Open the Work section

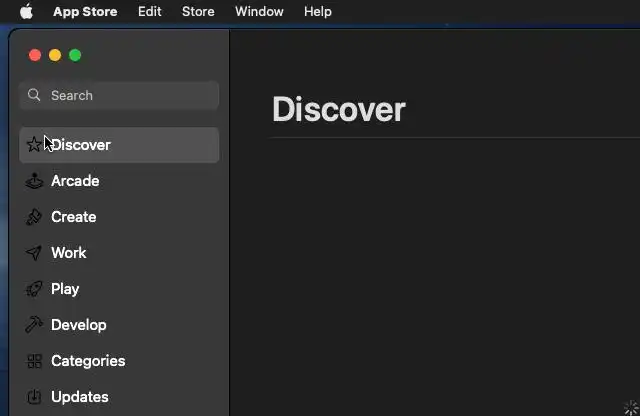point(119,253)
